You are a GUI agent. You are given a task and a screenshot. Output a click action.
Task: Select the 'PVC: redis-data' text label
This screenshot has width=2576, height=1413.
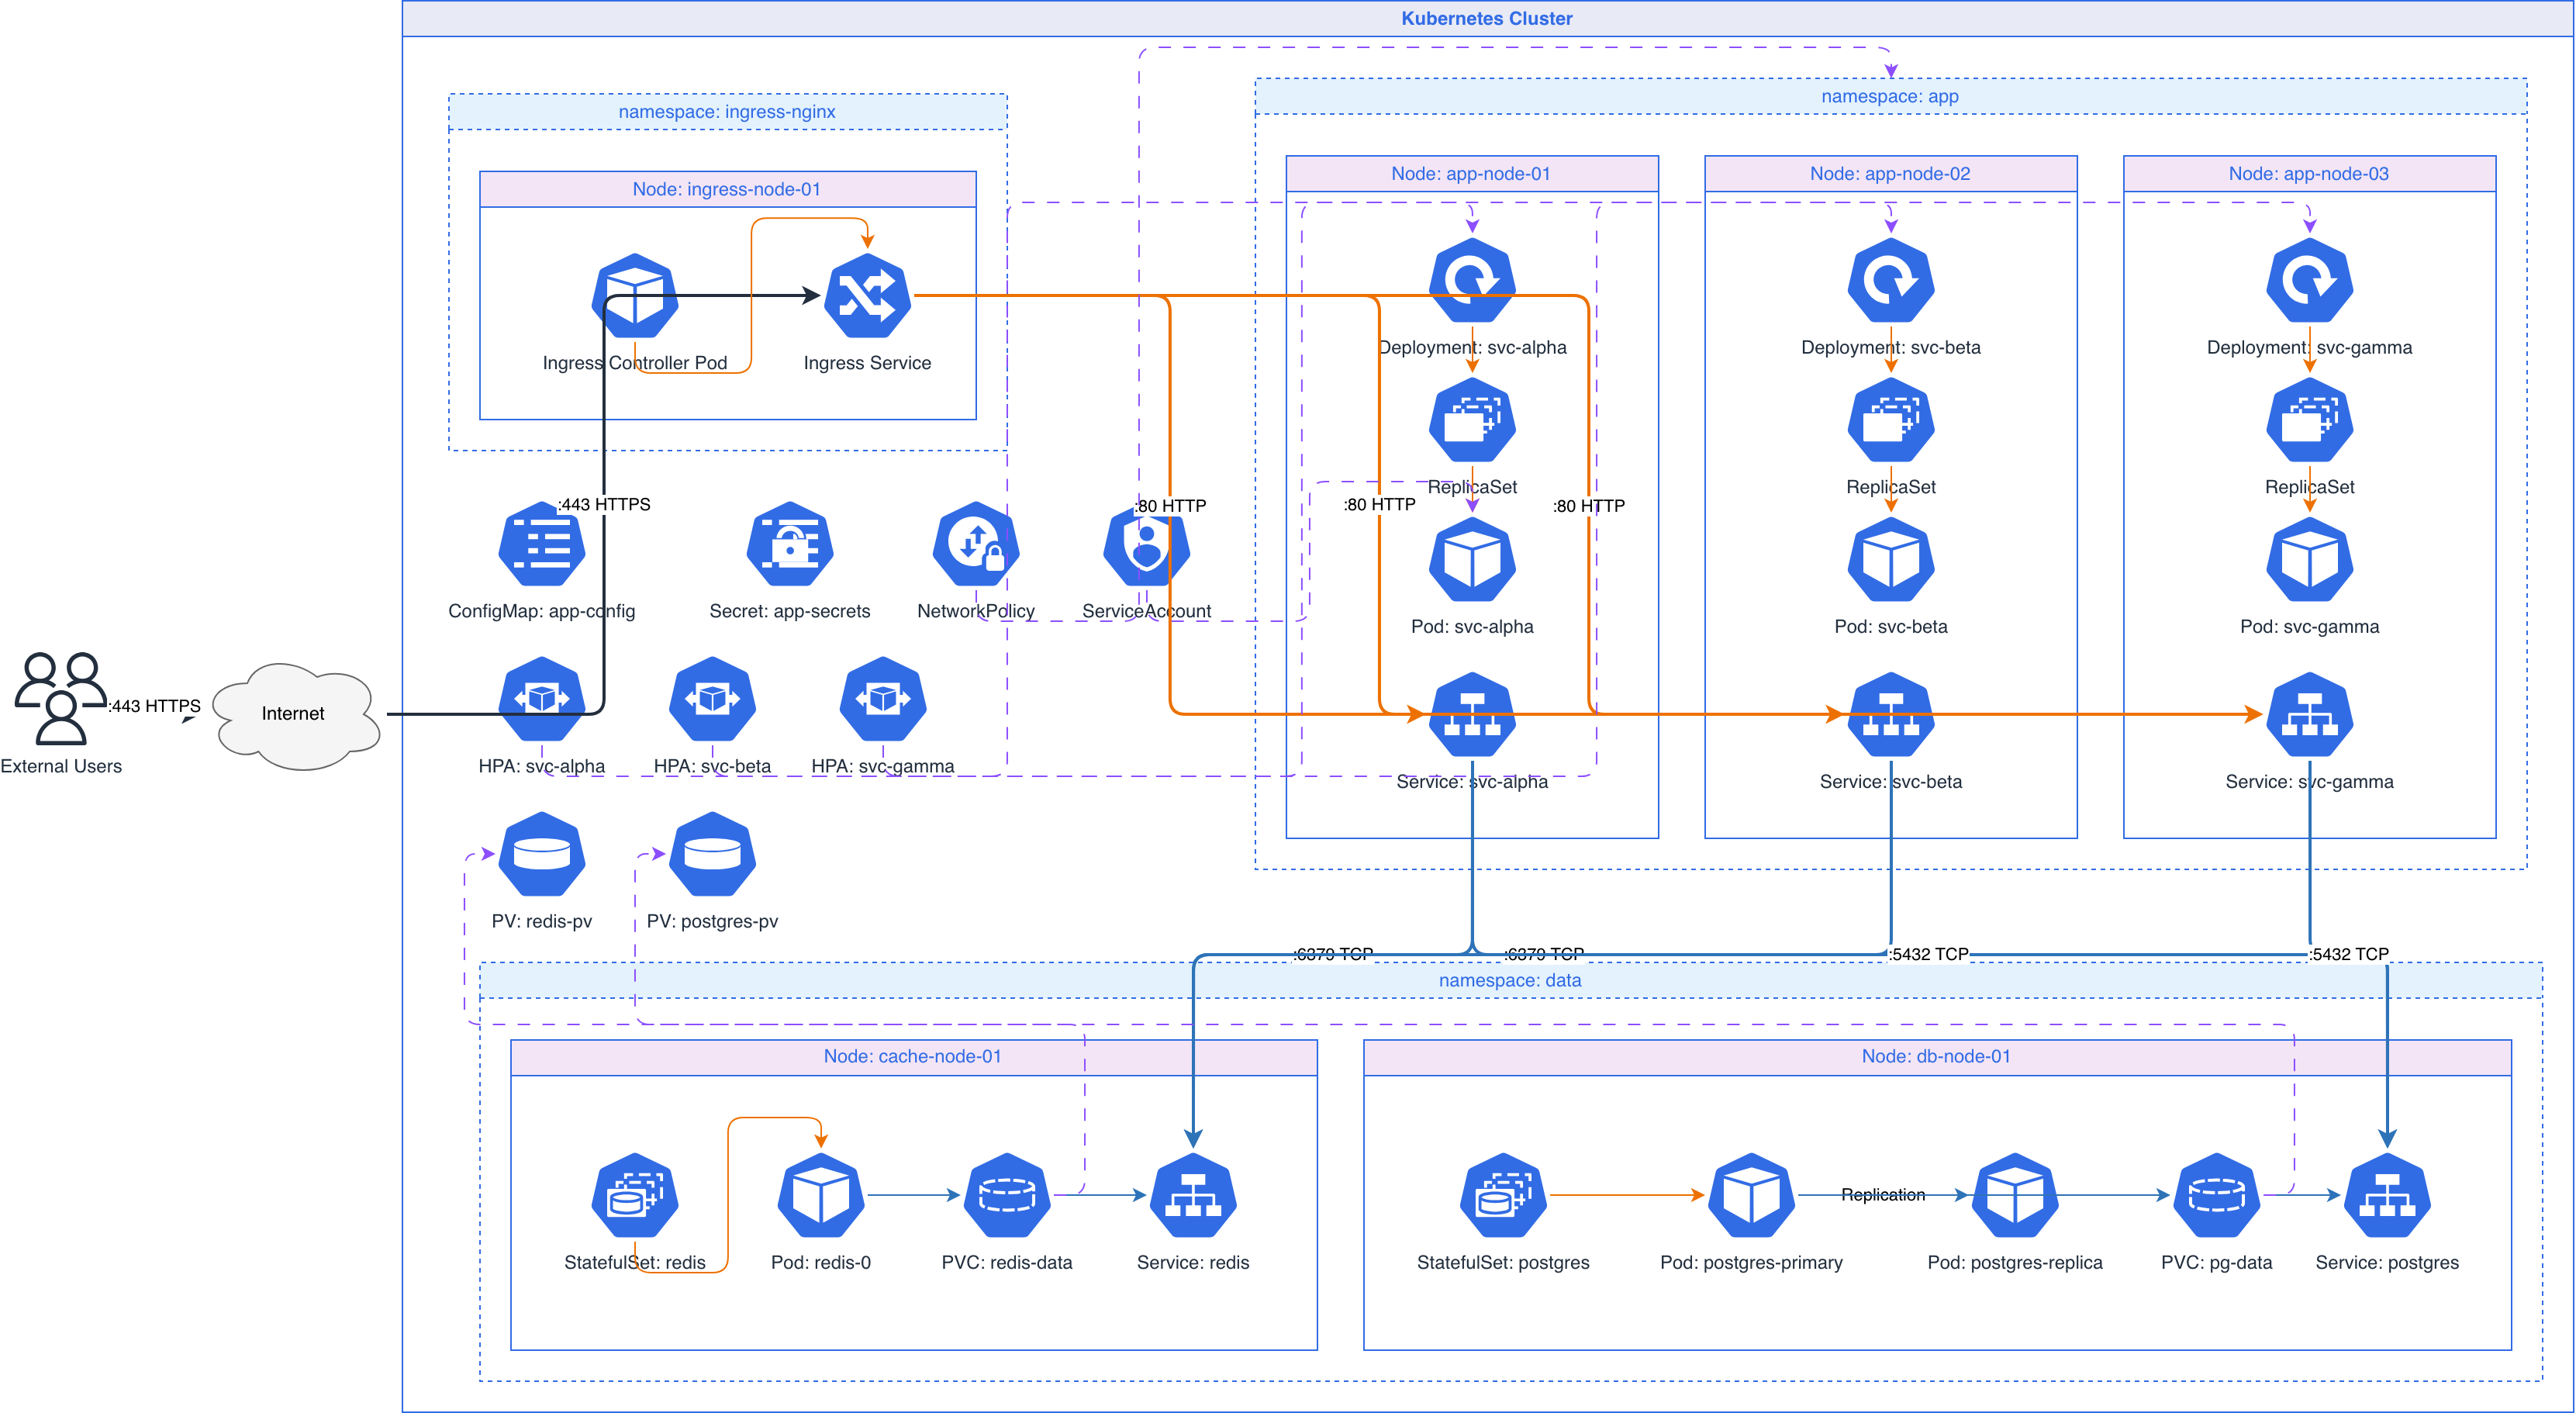click(x=1007, y=1262)
